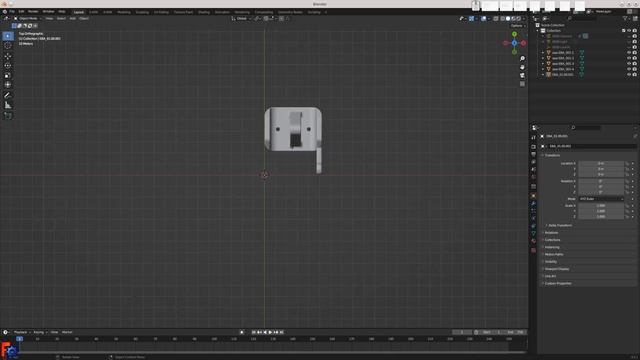Open the Shading workspace tab
Screen dimensions: 640x360
click(x=204, y=12)
